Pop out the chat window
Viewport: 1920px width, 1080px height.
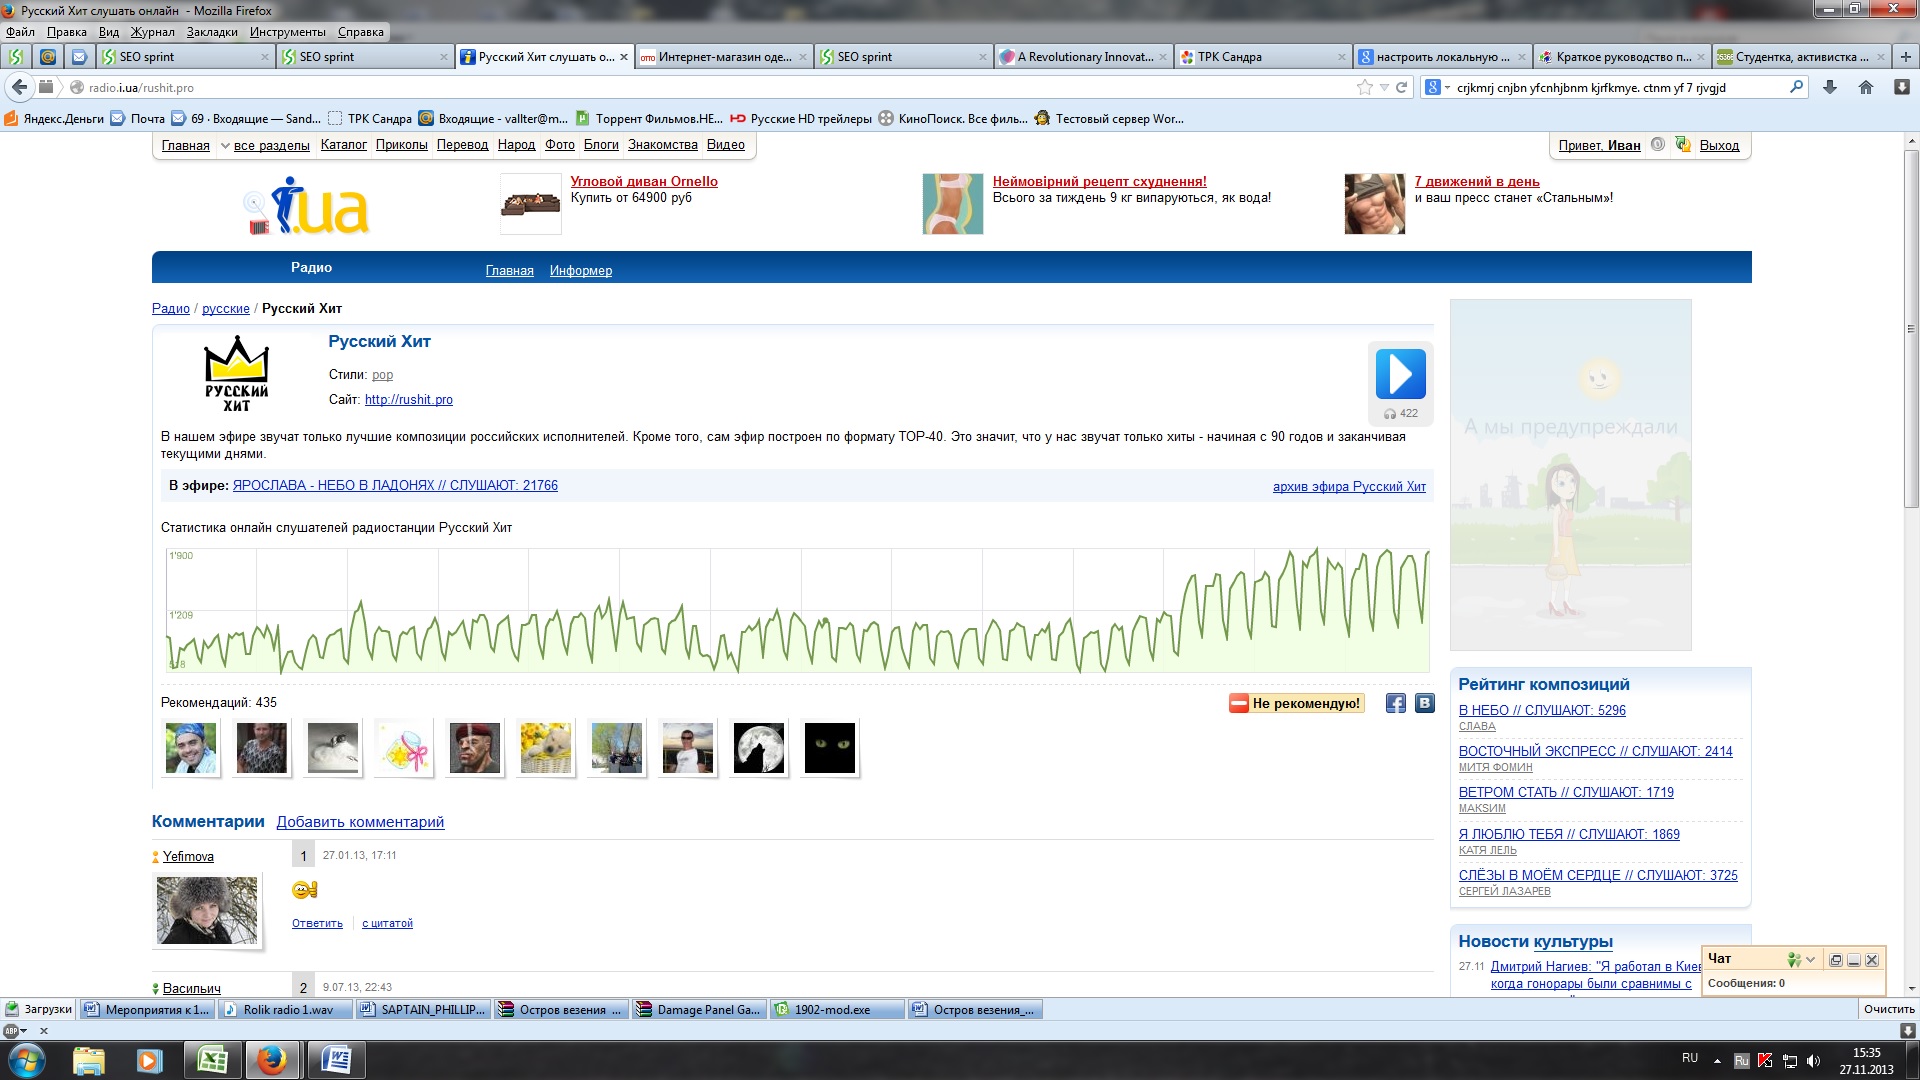(x=1836, y=960)
